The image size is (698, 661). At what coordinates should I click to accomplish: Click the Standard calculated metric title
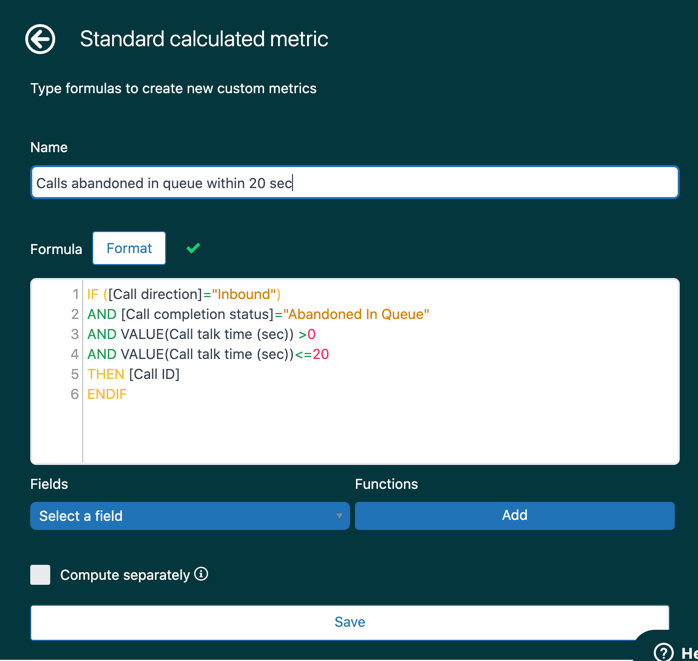[x=204, y=39]
